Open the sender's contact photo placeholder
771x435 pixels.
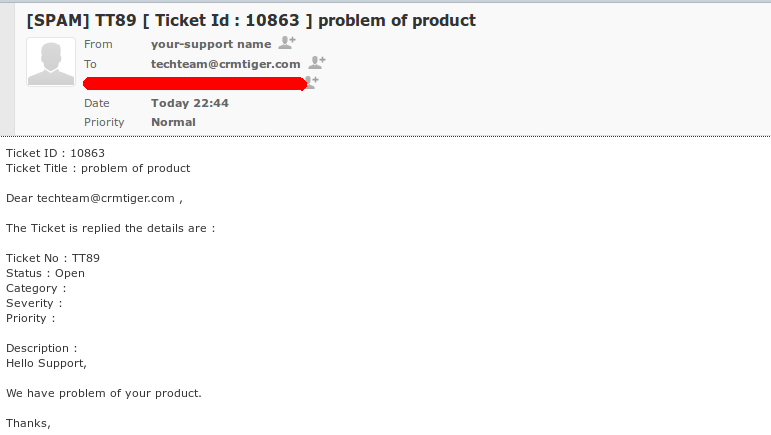coord(51,62)
